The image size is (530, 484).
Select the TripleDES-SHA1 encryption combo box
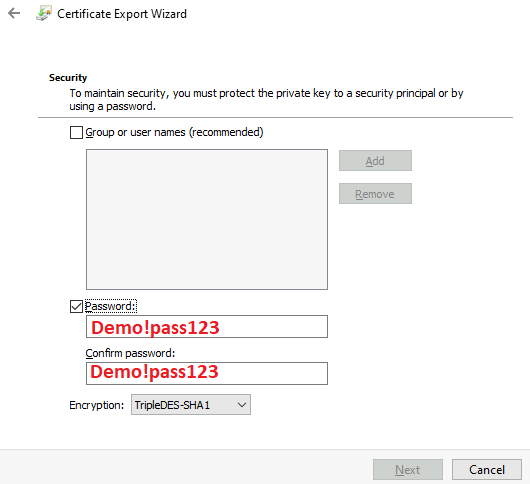(191, 405)
